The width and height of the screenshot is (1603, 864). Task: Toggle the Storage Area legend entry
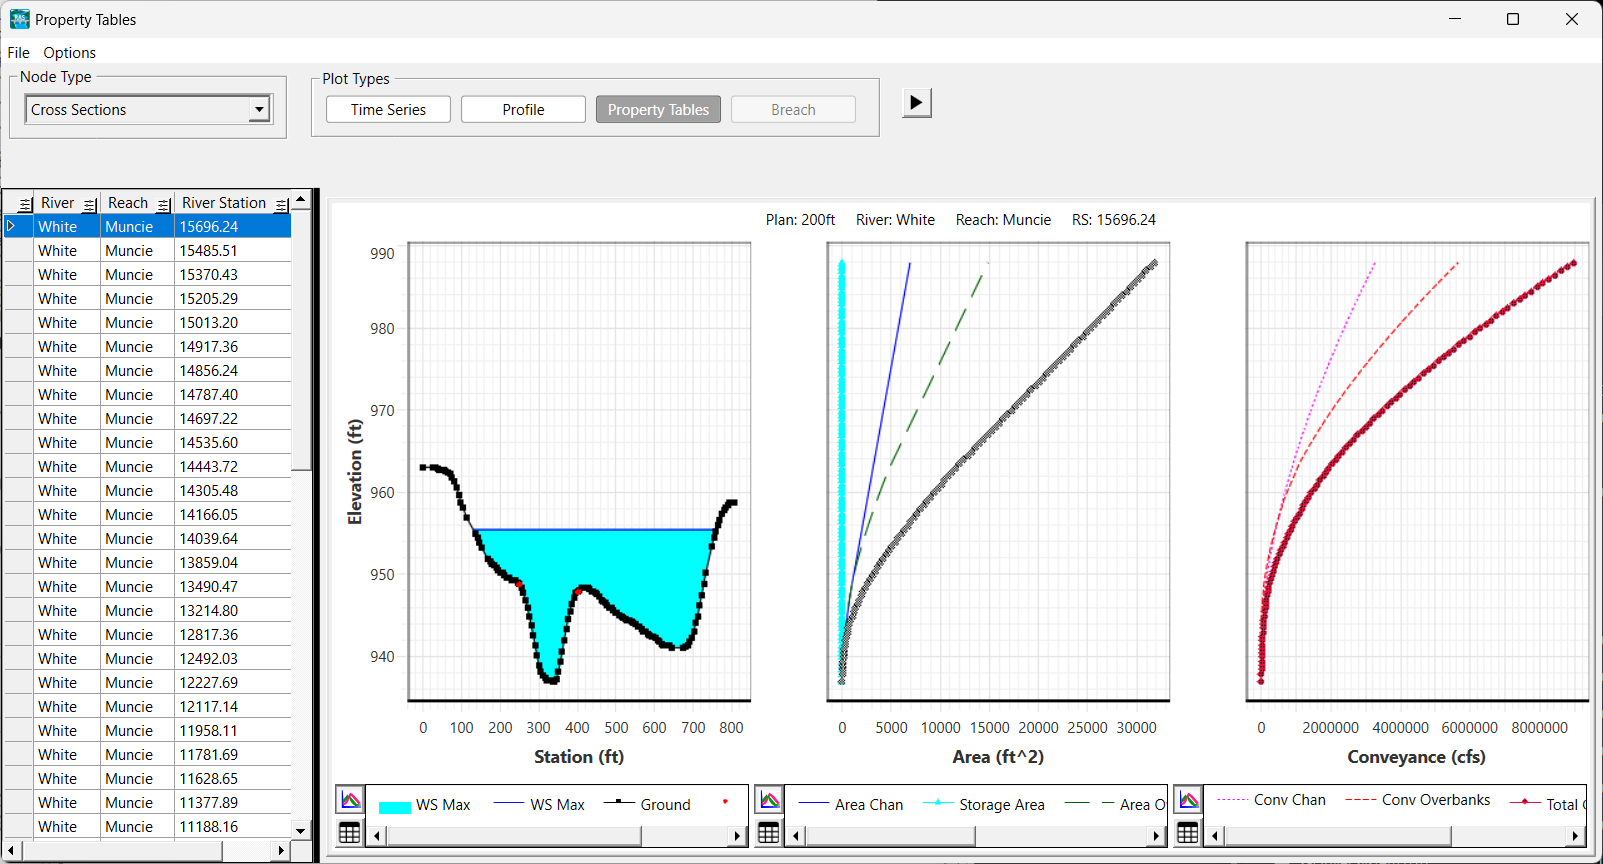pyautogui.click(x=987, y=805)
